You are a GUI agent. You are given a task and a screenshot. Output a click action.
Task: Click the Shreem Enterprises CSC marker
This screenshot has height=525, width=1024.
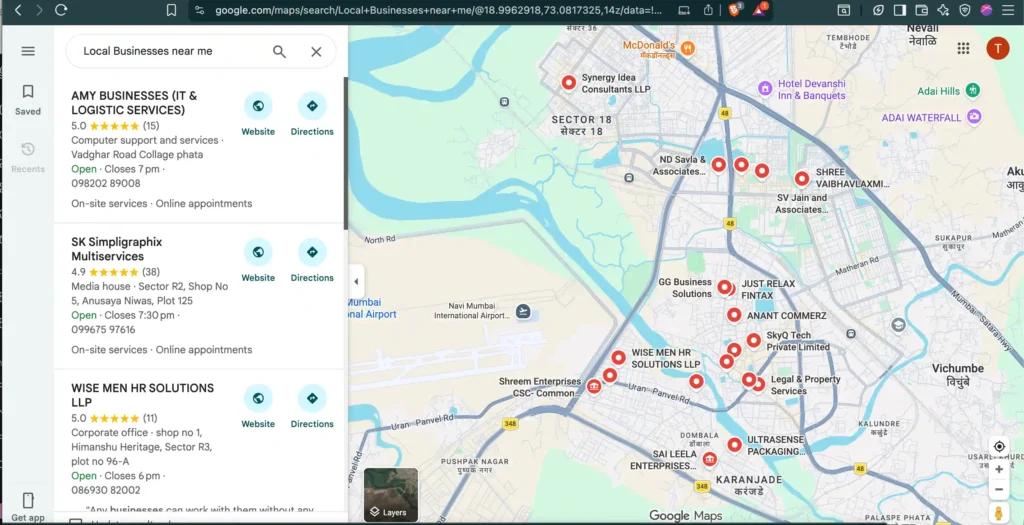pos(594,387)
